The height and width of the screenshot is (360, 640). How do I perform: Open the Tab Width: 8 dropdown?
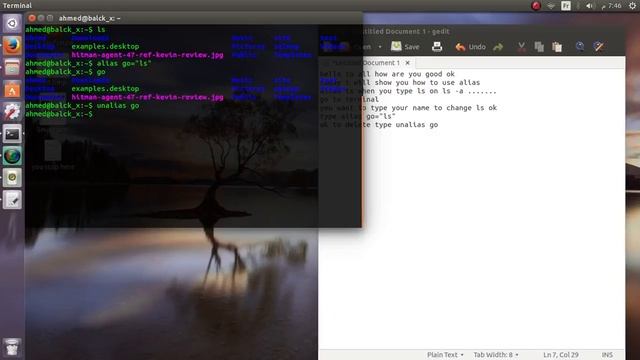[496, 355]
